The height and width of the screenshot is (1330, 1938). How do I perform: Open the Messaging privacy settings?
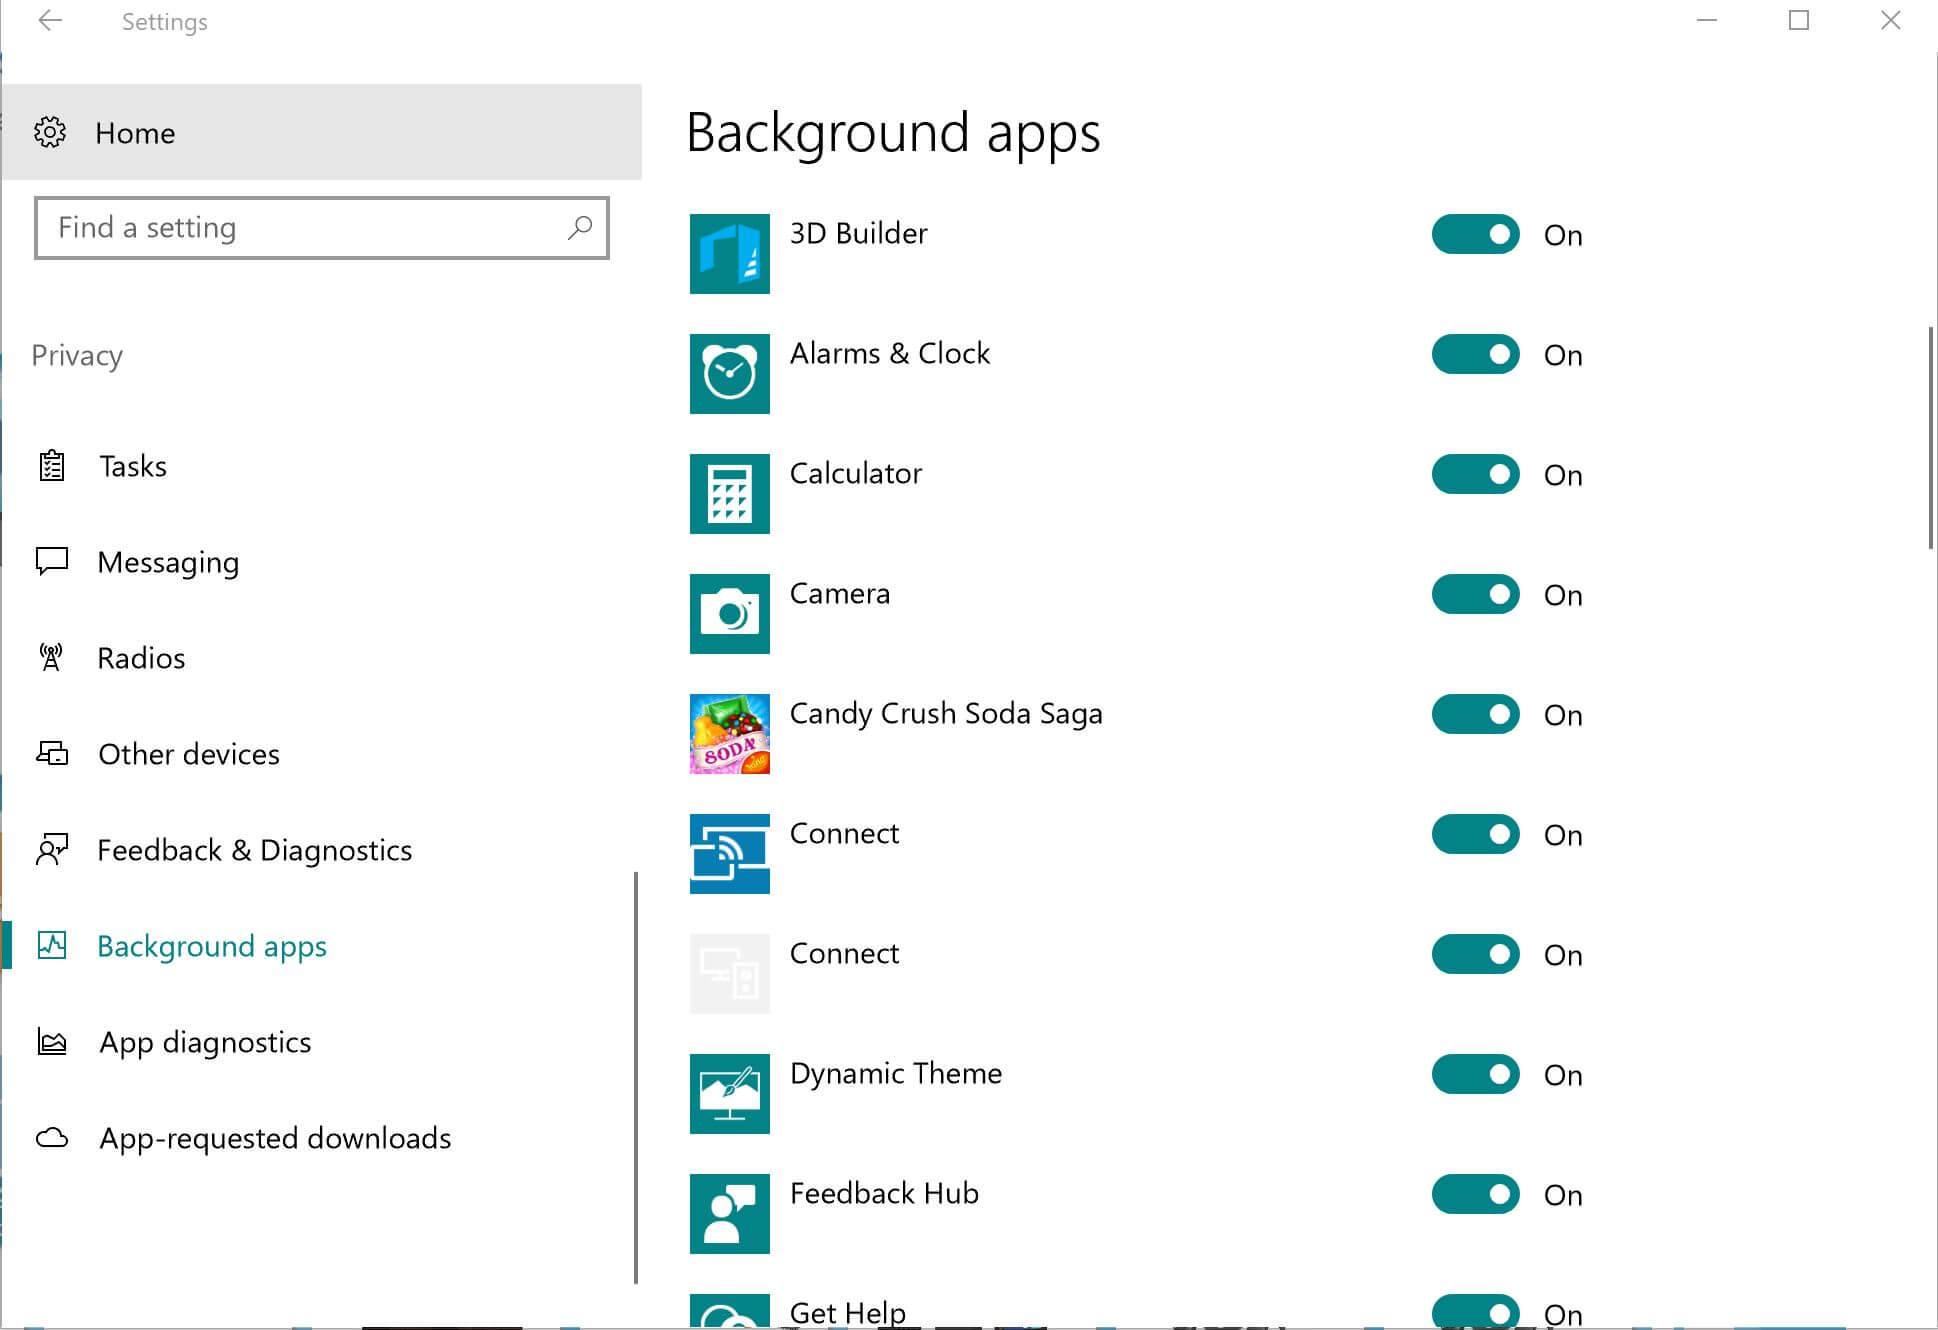(168, 561)
